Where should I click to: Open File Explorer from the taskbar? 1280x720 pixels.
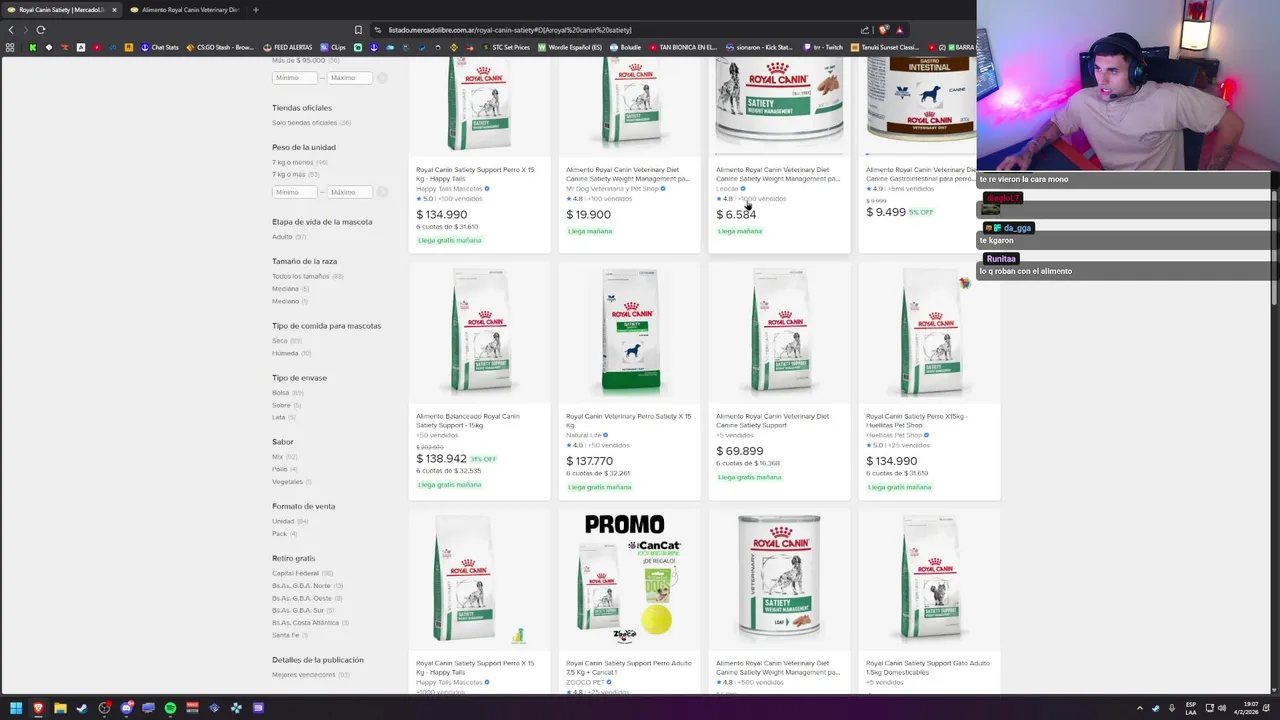[60, 708]
